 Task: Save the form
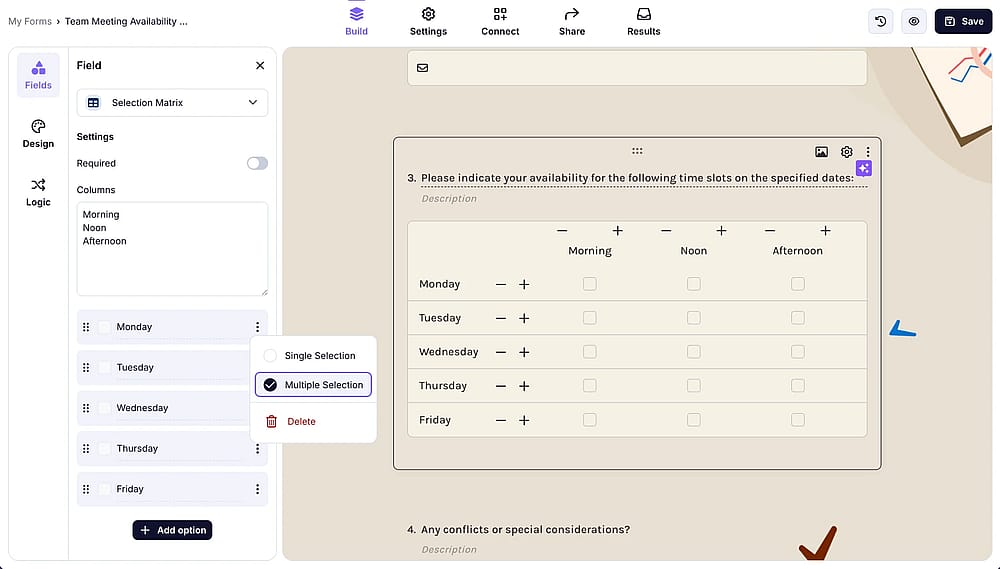coord(963,21)
